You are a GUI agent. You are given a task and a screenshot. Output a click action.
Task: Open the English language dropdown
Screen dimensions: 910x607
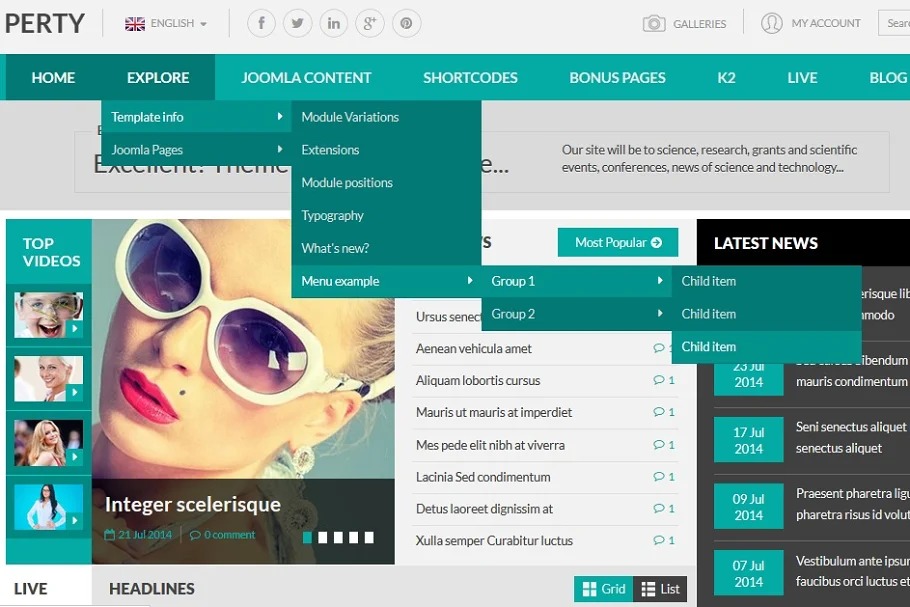tap(166, 23)
